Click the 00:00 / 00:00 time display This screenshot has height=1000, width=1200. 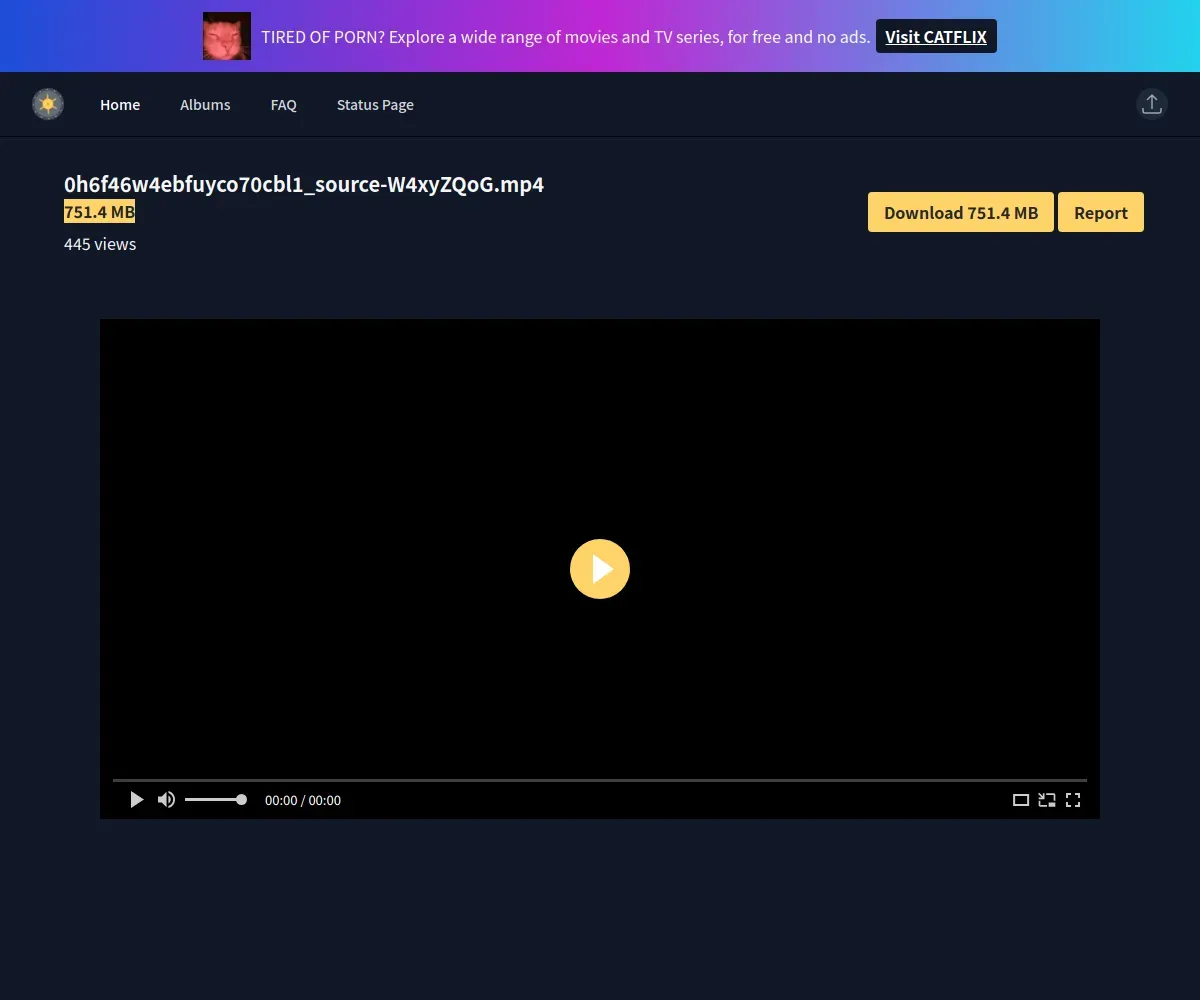[x=303, y=800]
